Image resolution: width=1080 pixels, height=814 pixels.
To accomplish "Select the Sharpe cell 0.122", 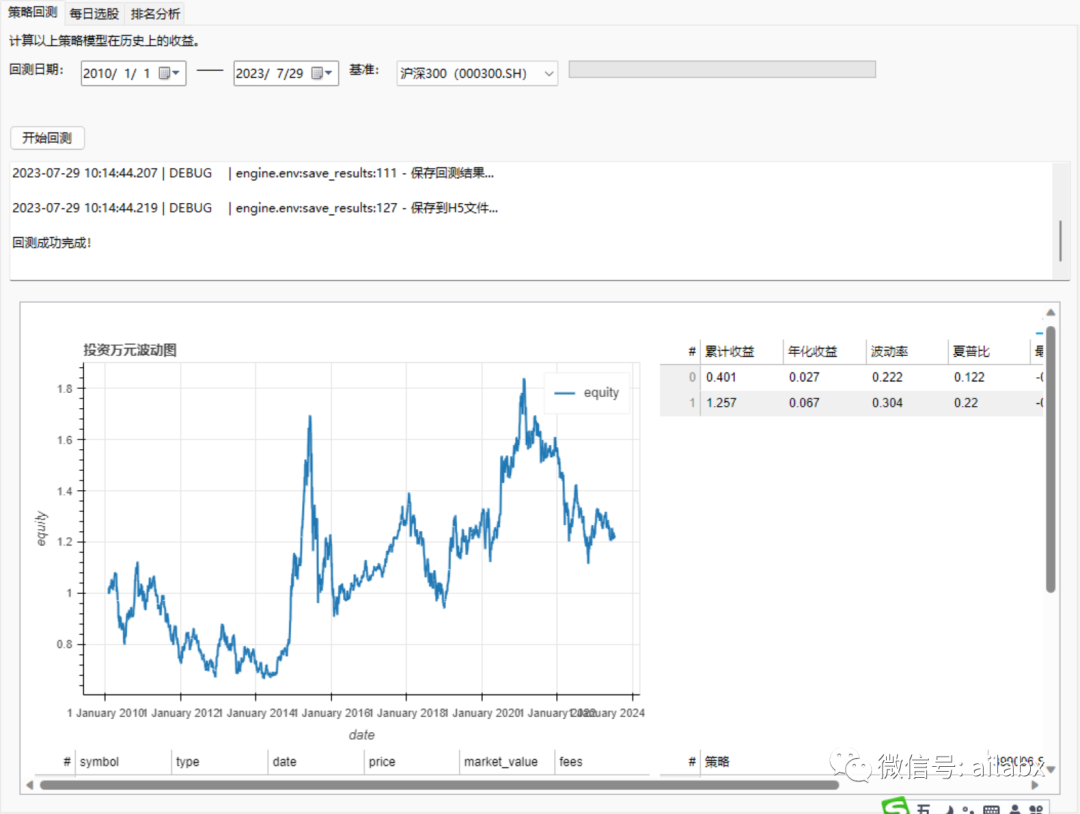I will click(x=989, y=377).
